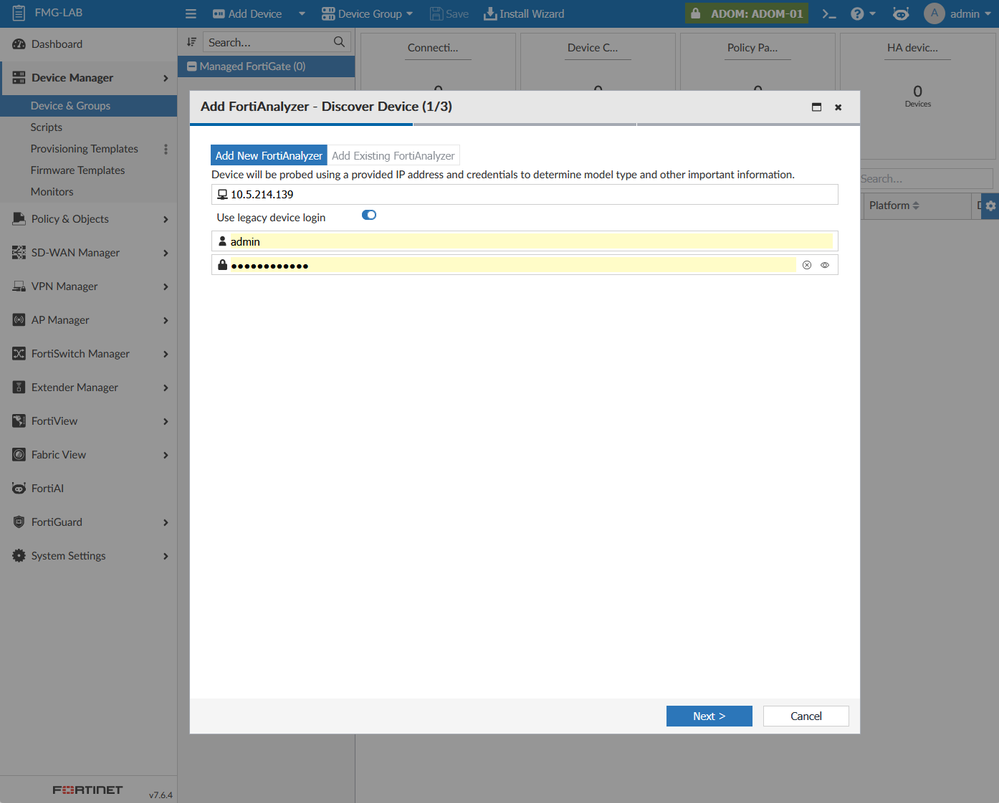The height and width of the screenshot is (803, 999).
Task: Click the hamburger menu toggle icon
Action: (x=190, y=13)
